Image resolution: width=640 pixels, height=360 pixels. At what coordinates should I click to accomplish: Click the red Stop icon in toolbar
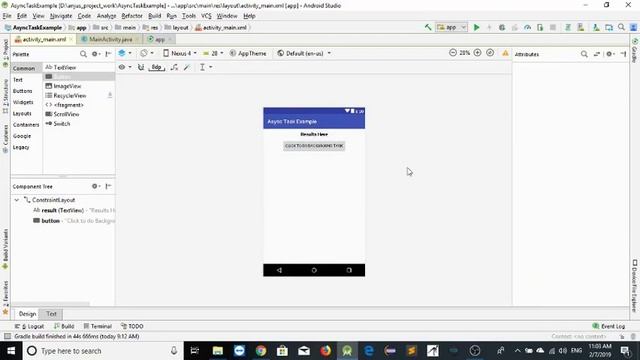(x=553, y=27)
